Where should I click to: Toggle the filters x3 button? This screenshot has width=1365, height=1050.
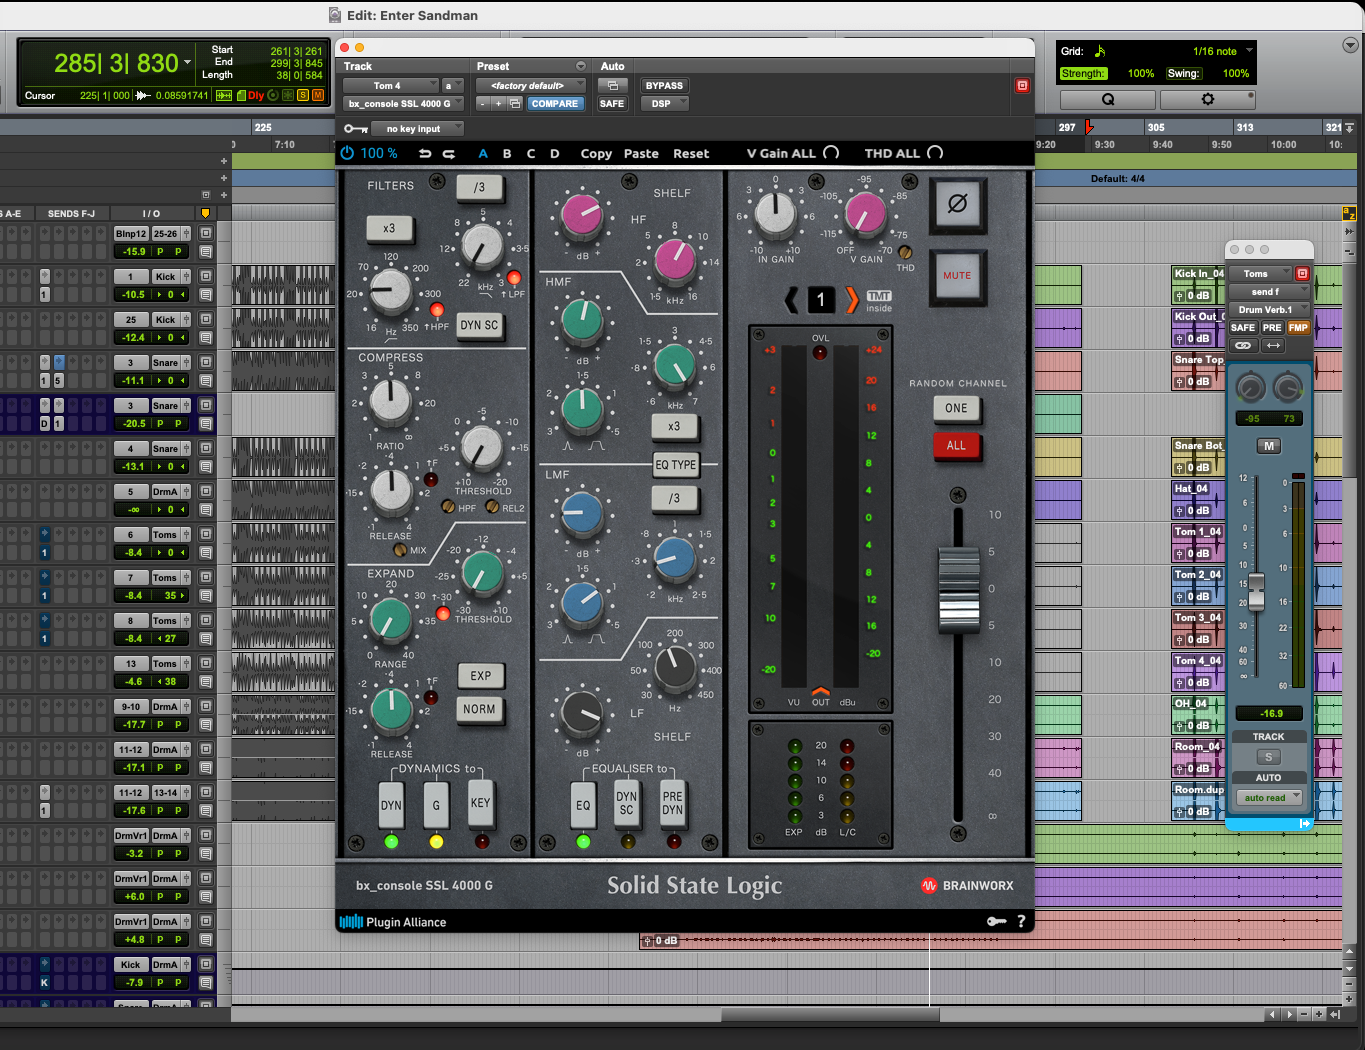[x=389, y=228]
